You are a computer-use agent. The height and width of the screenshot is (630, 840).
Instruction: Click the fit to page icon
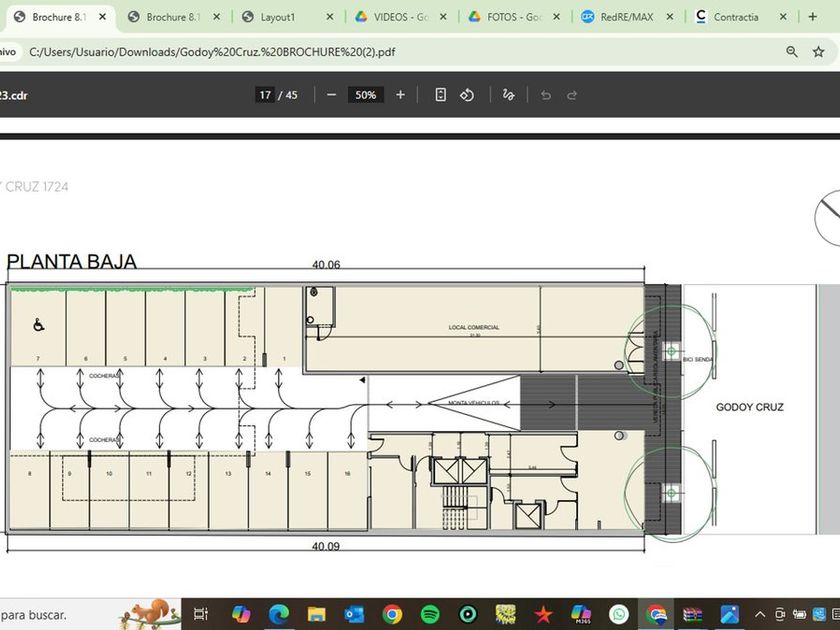pos(440,95)
